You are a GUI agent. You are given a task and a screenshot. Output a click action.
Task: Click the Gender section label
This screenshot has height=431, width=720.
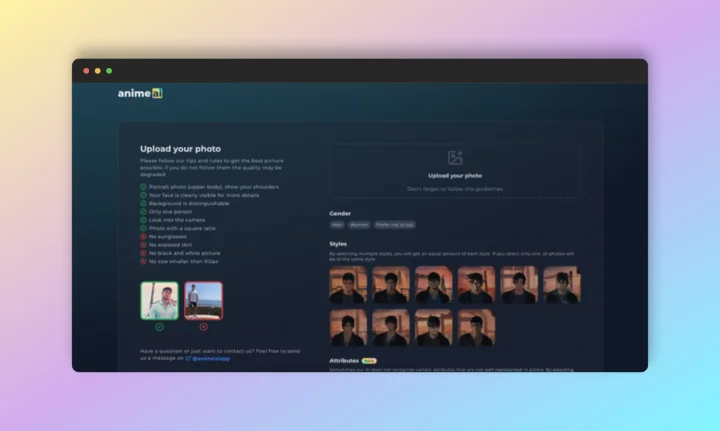[x=340, y=213]
